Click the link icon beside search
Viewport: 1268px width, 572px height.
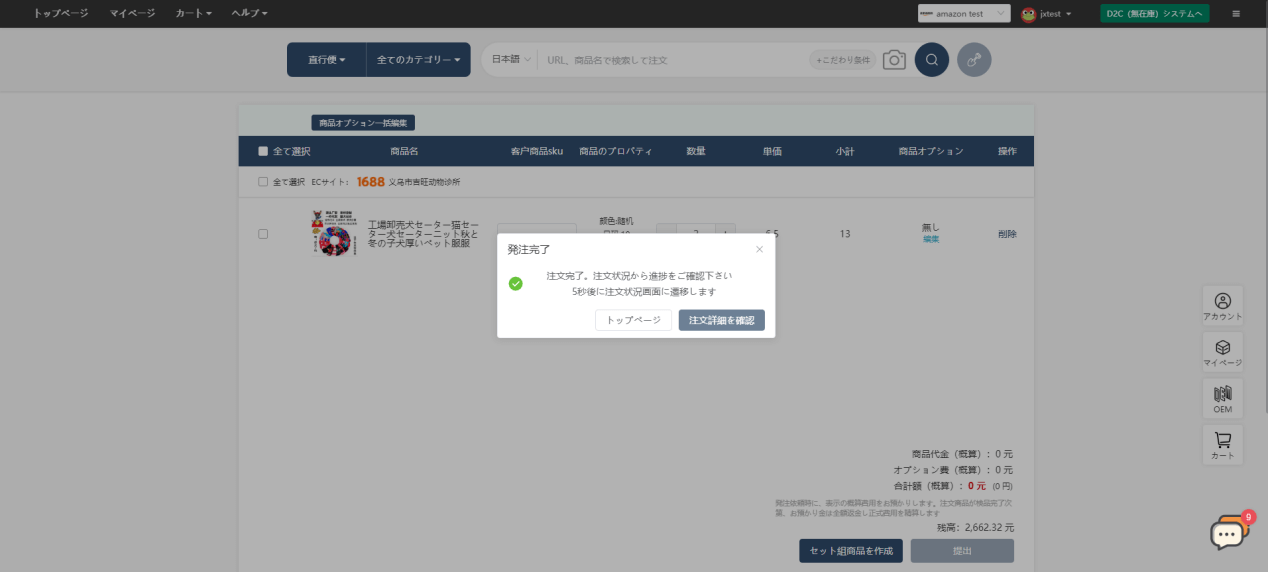(x=974, y=60)
